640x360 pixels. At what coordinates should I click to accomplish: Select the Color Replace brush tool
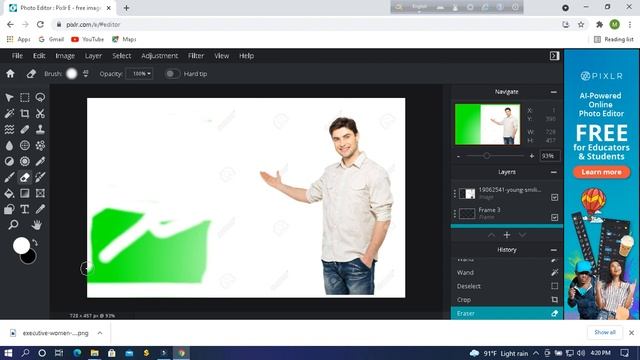[40, 177]
